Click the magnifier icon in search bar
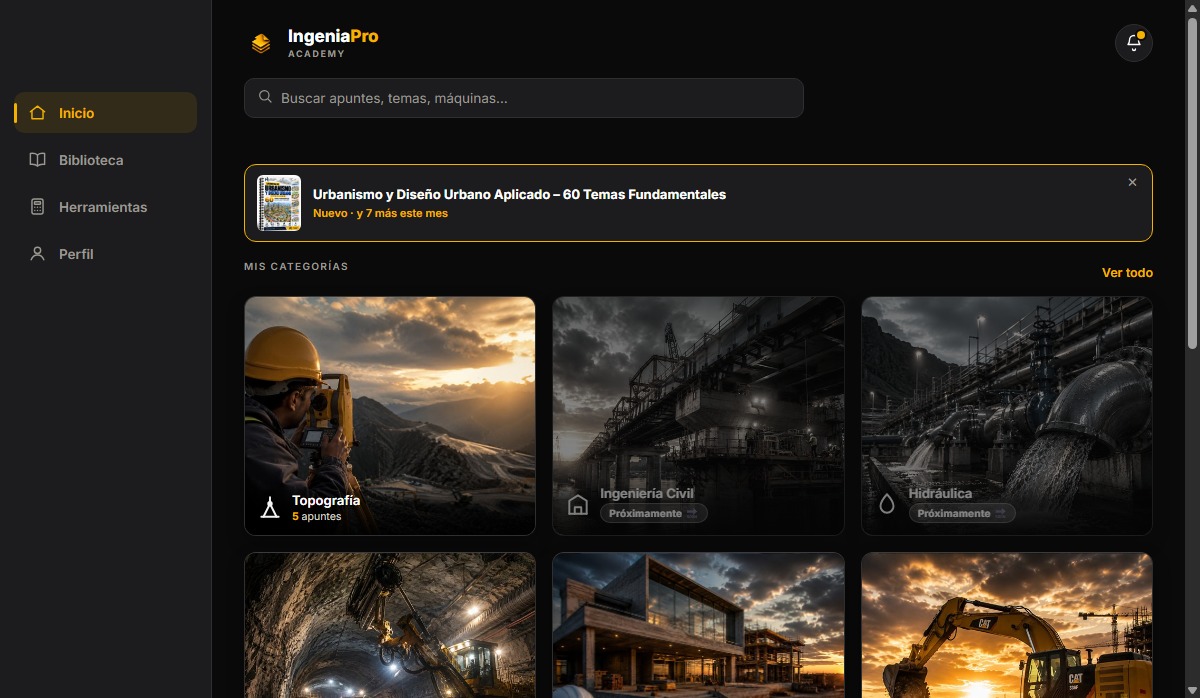Viewport: 1200px width, 698px height. pyautogui.click(x=265, y=97)
